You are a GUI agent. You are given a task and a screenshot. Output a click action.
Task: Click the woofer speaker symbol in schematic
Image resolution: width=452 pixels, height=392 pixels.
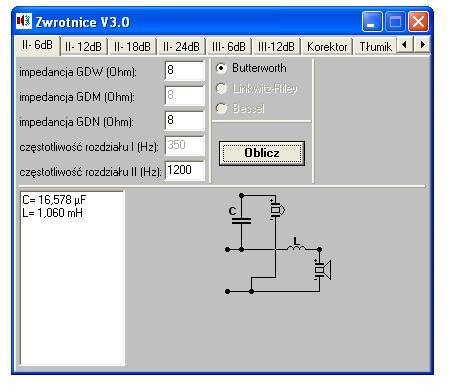coord(322,270)
